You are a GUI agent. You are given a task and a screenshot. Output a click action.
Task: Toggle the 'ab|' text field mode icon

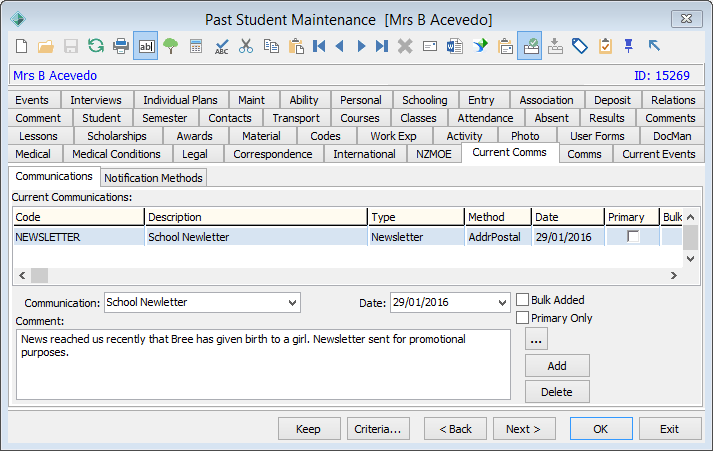point(146,46)
